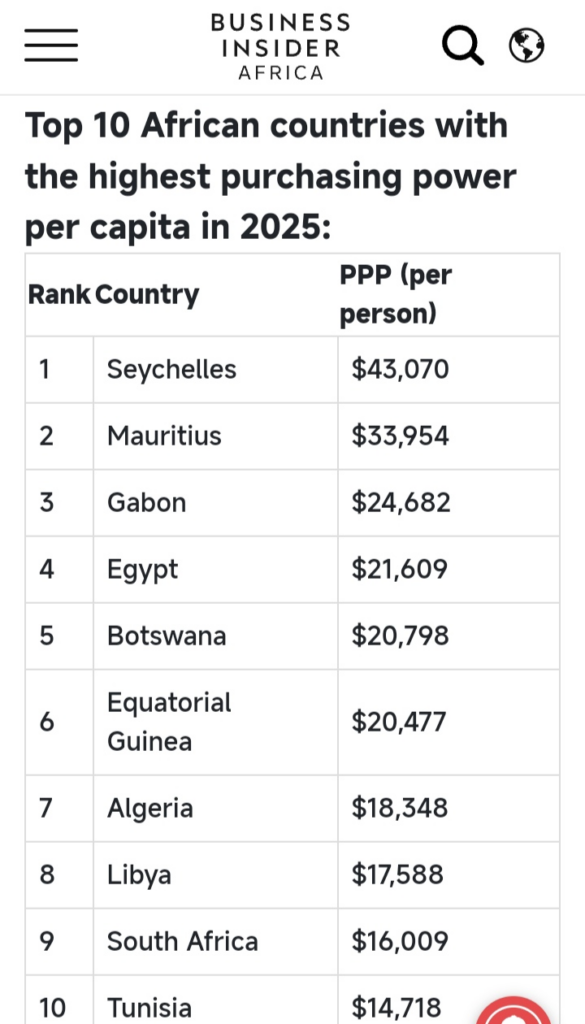This screenshot has width=585, height=1024.
Task: Tap Algeria's $18,348 value
Action: tap(400, 808)
